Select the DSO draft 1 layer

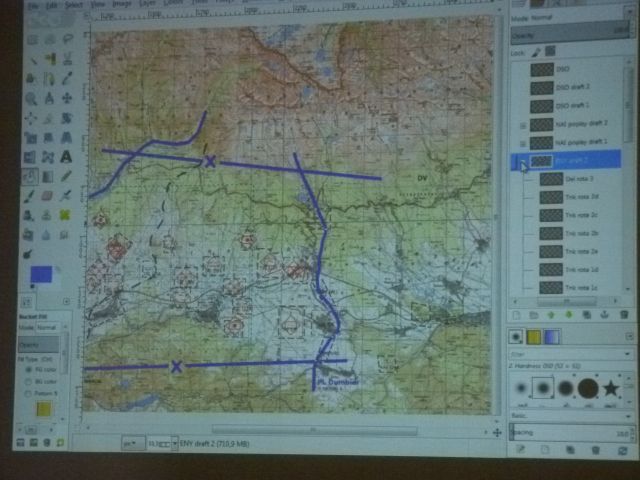coord(576,105)
